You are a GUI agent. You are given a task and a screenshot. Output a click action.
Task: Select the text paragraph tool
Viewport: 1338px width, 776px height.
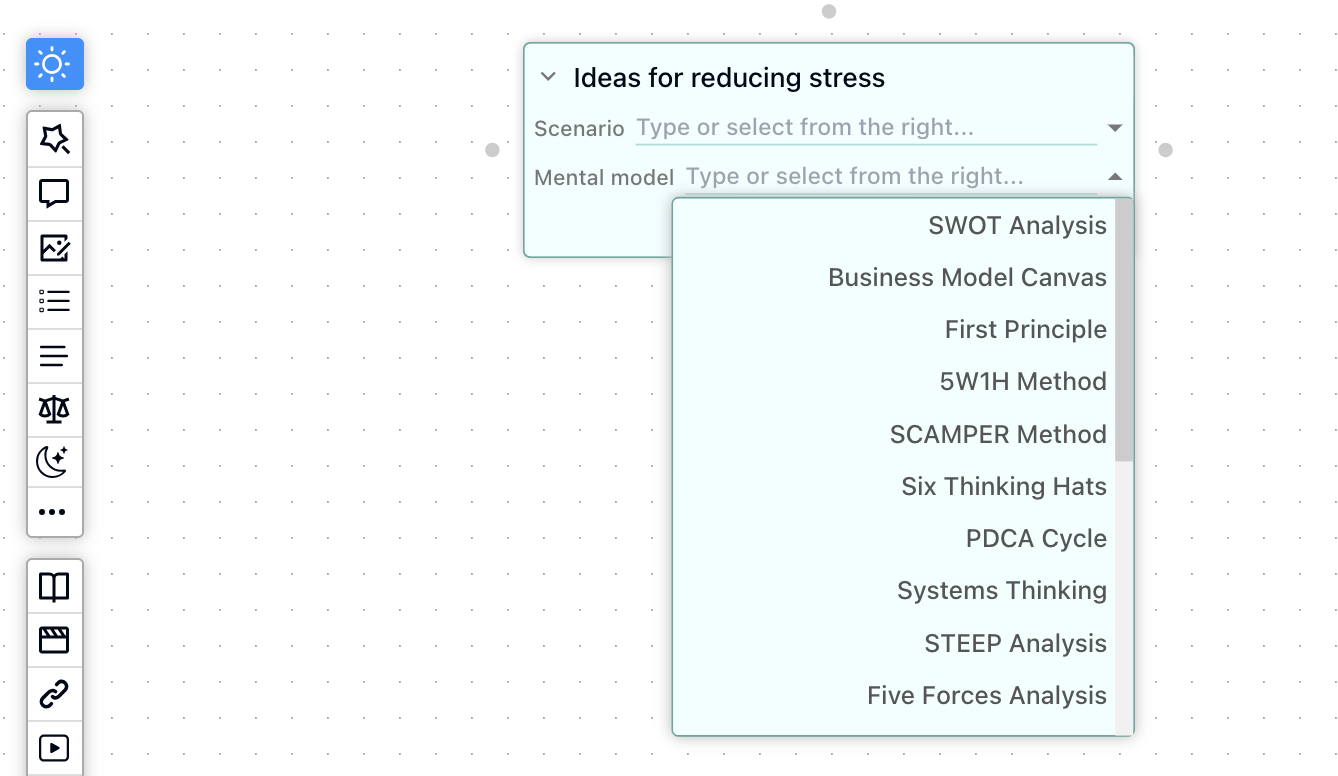click(55, 355)
